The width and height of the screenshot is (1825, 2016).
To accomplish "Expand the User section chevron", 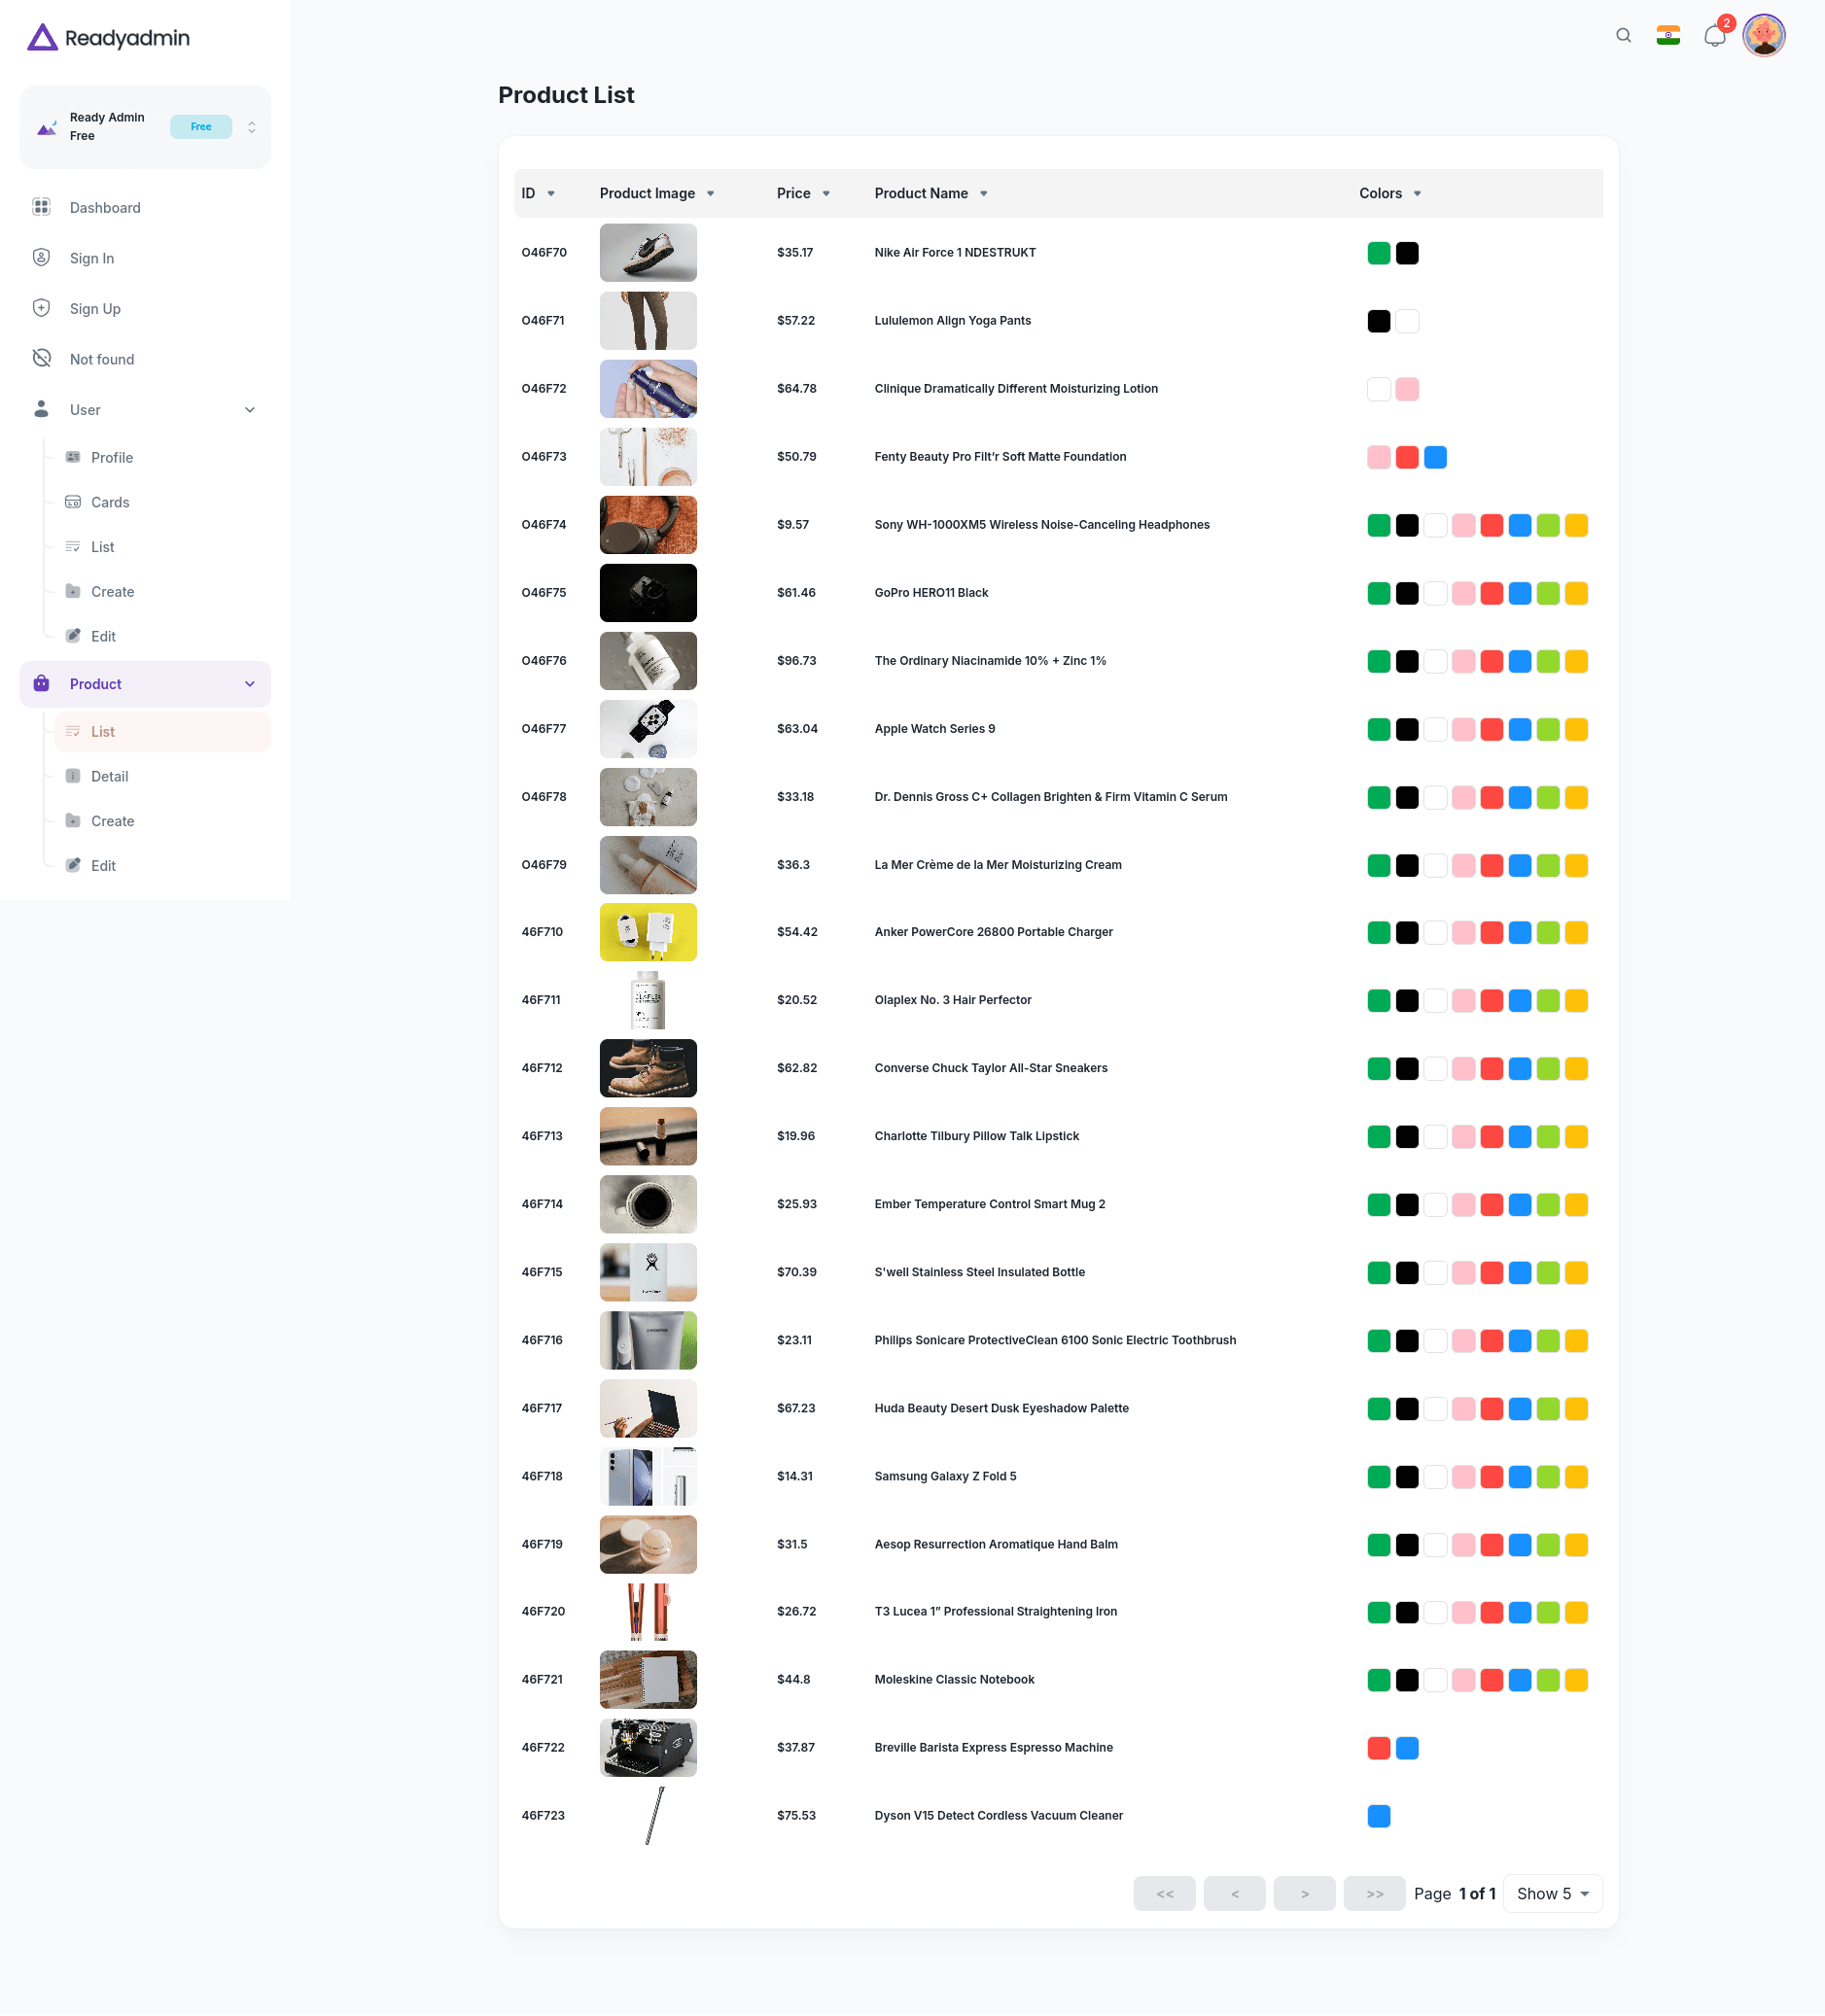I will (x=250, y=410).
